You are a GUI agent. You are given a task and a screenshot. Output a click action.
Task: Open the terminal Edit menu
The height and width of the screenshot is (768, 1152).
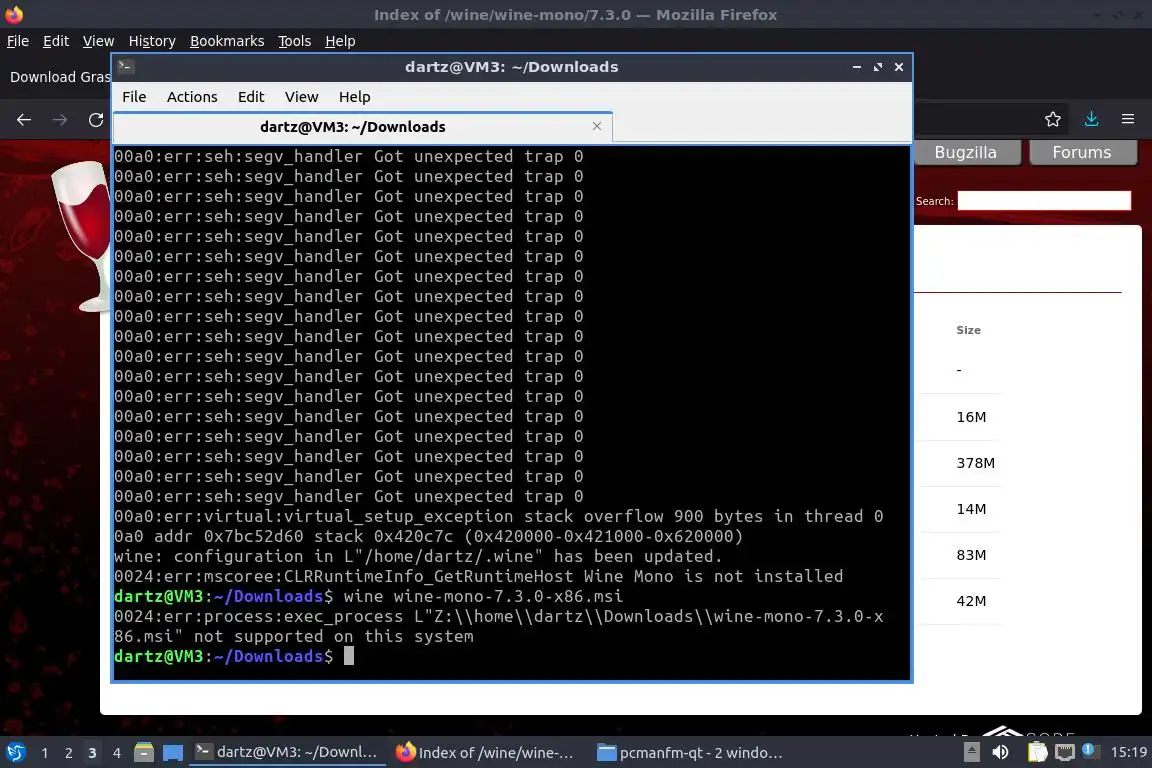[x=251, y=97]
